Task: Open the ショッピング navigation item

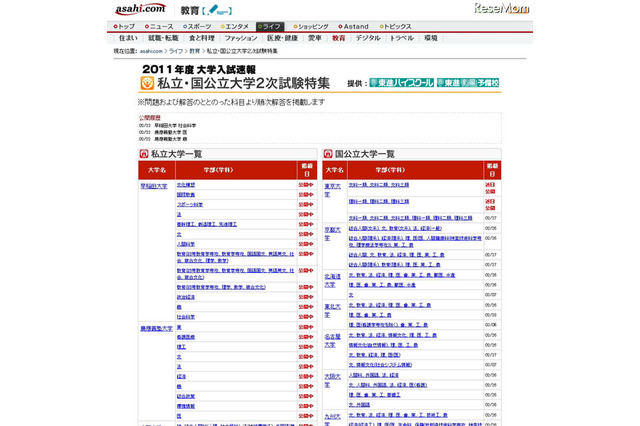Action: tap(311, 27)
